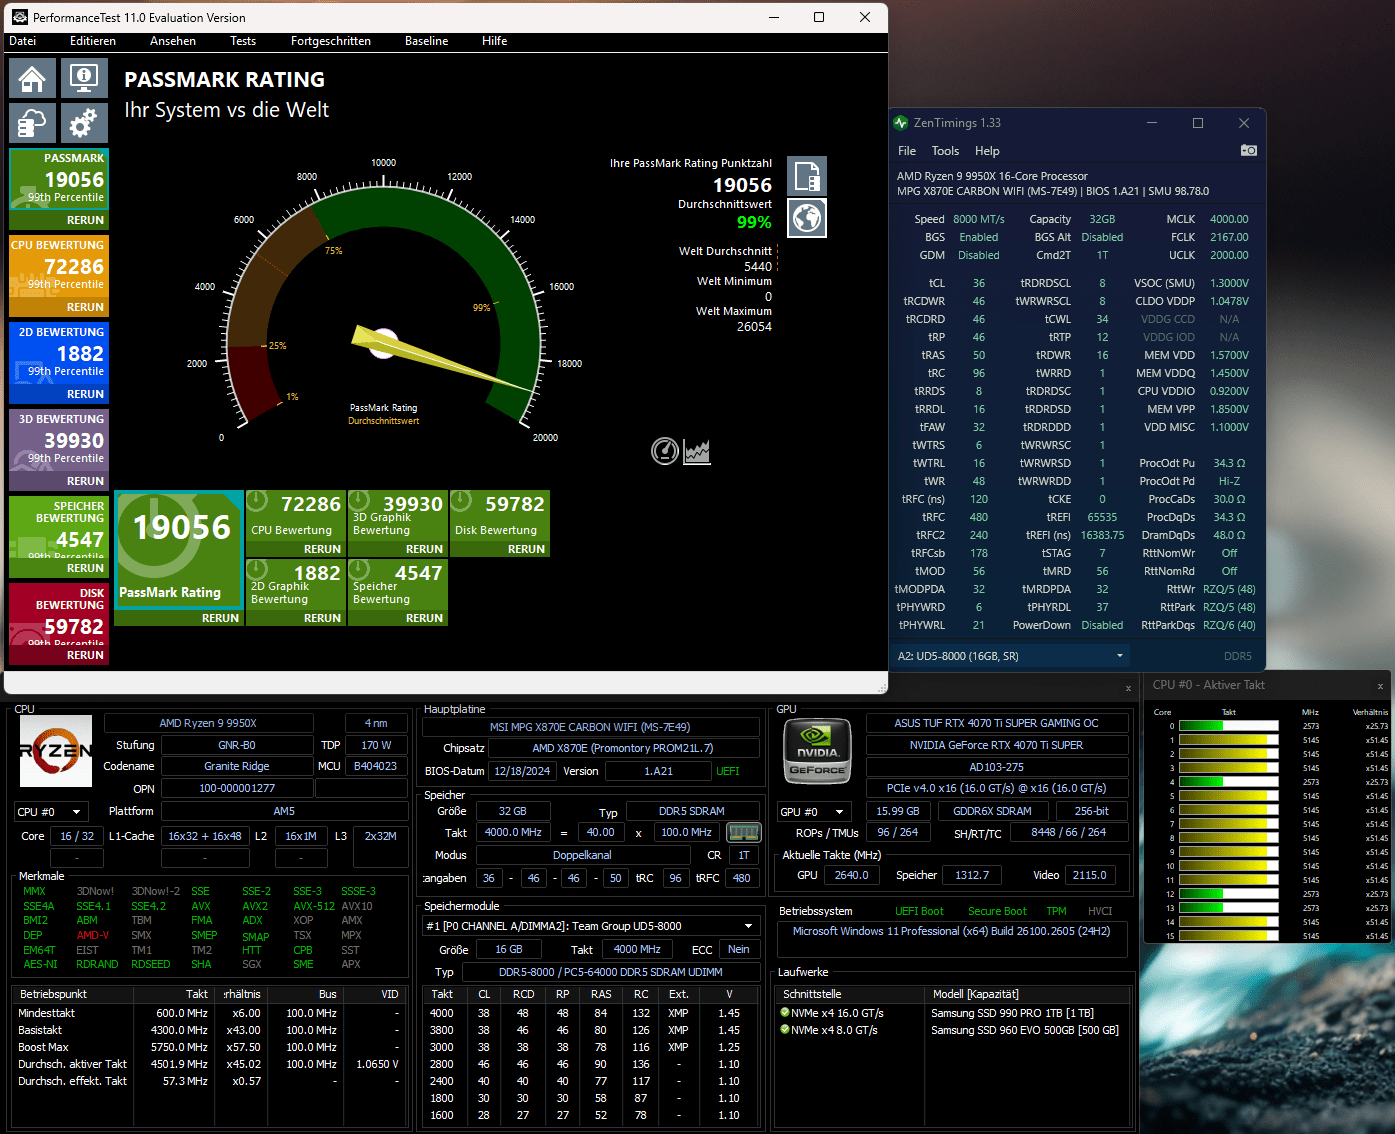Click the cloud upload baseline icon
Viewport: 1395px width, 1134px height.
(x=32, y=123)
